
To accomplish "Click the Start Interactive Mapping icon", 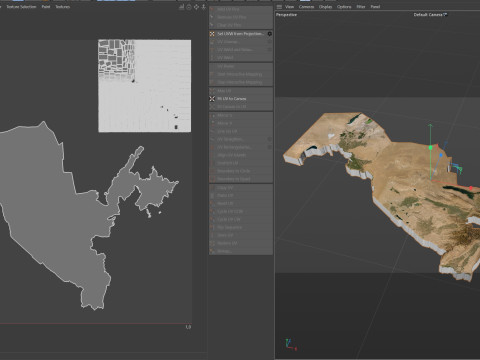I will (x=212, y=74).
